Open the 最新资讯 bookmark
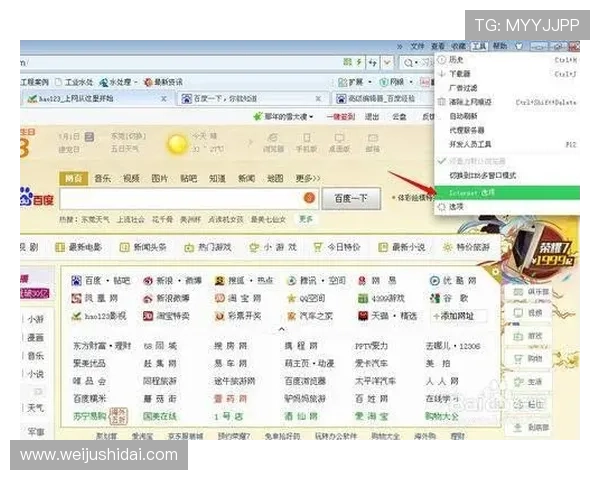 click(x=163, y=82)
